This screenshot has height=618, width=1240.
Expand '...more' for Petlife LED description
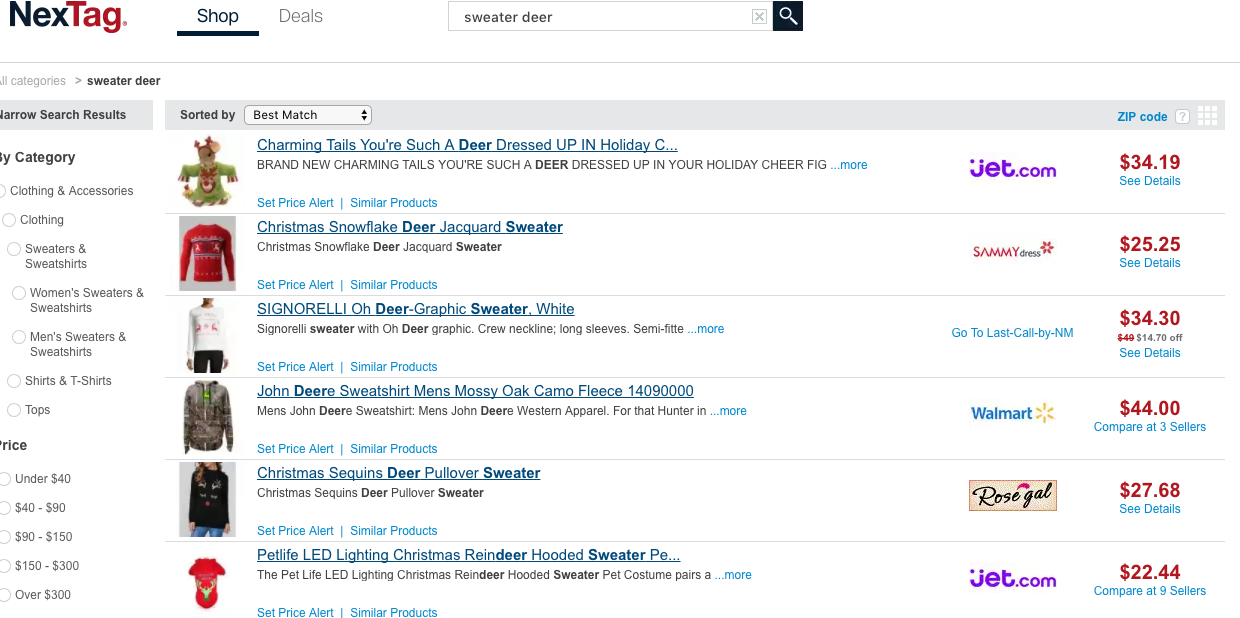pyautogui.click(x=733, y=575)
